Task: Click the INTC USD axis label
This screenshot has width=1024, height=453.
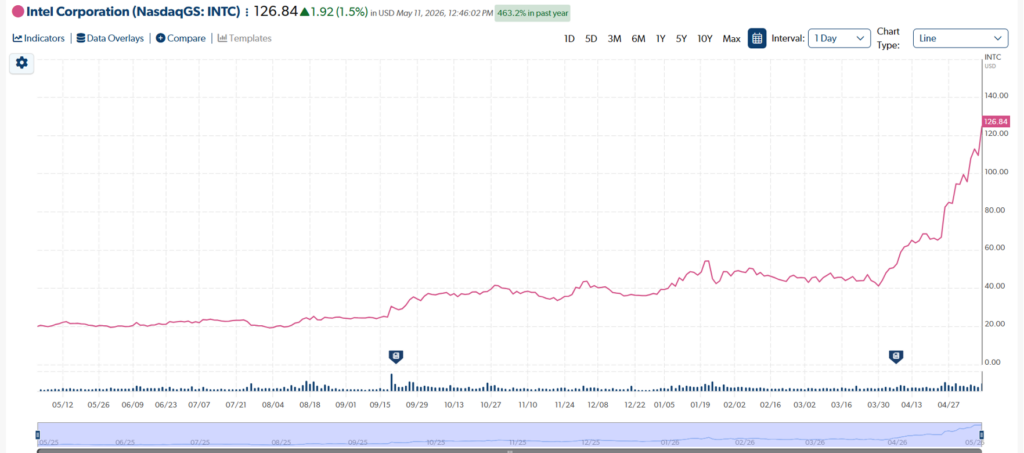Action: pyautogui.click(x=992, y=61)
